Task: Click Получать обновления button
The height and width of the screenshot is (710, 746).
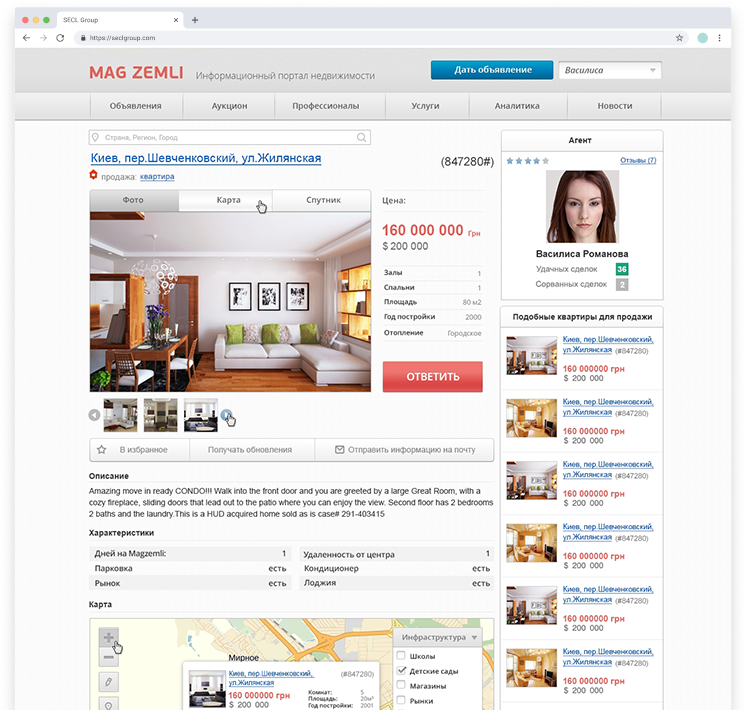Action: point(250,450)
